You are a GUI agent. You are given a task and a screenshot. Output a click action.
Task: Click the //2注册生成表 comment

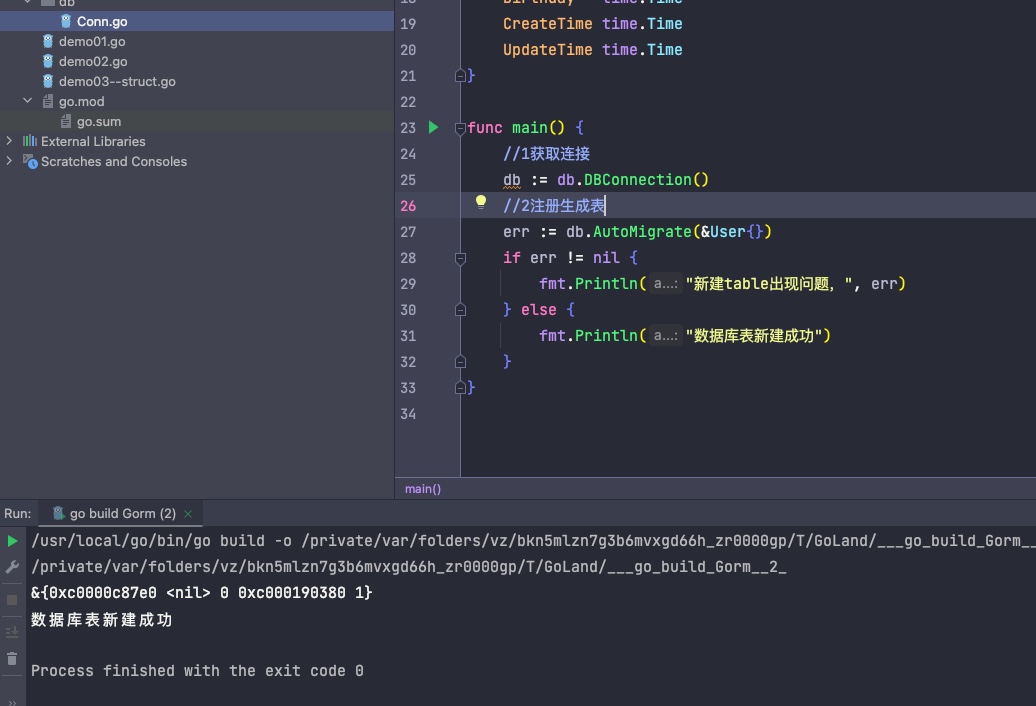click(554, 206)
